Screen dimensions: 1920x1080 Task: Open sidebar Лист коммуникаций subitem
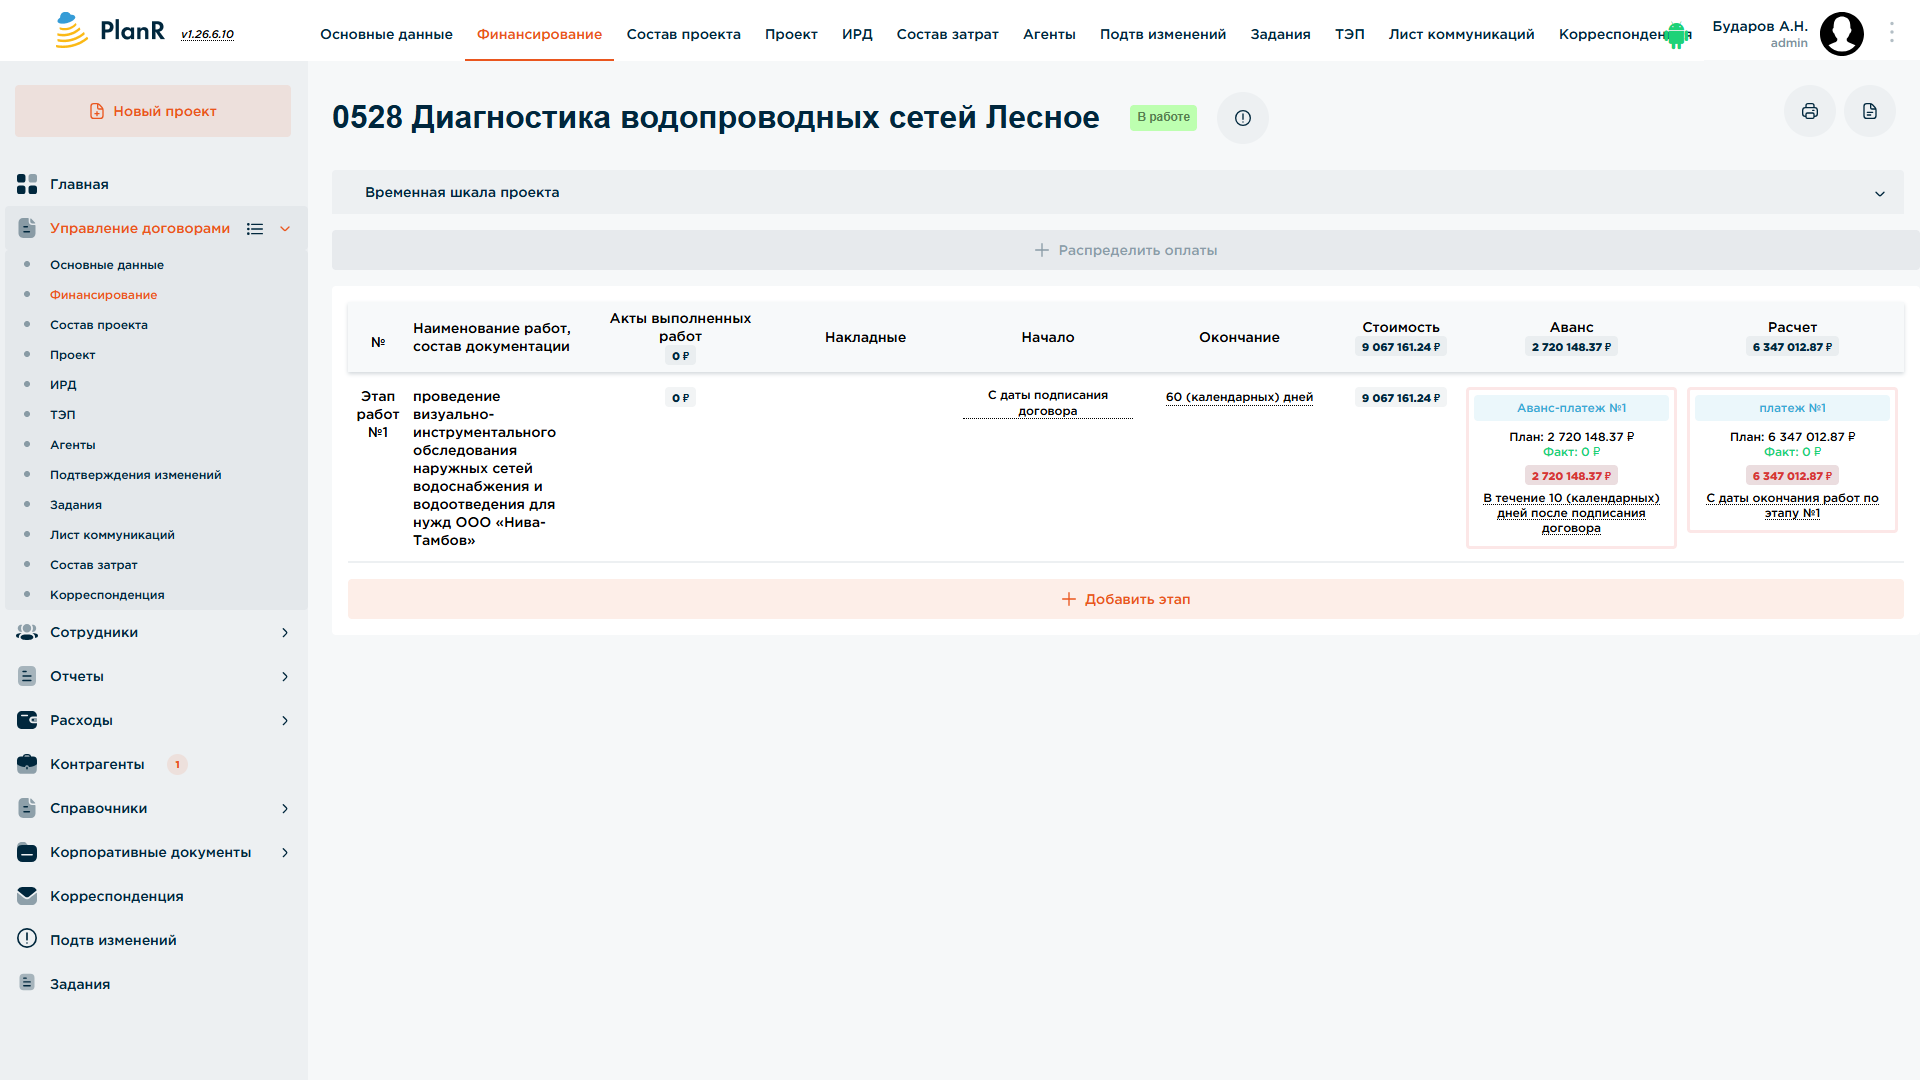(x=112, y=535)
